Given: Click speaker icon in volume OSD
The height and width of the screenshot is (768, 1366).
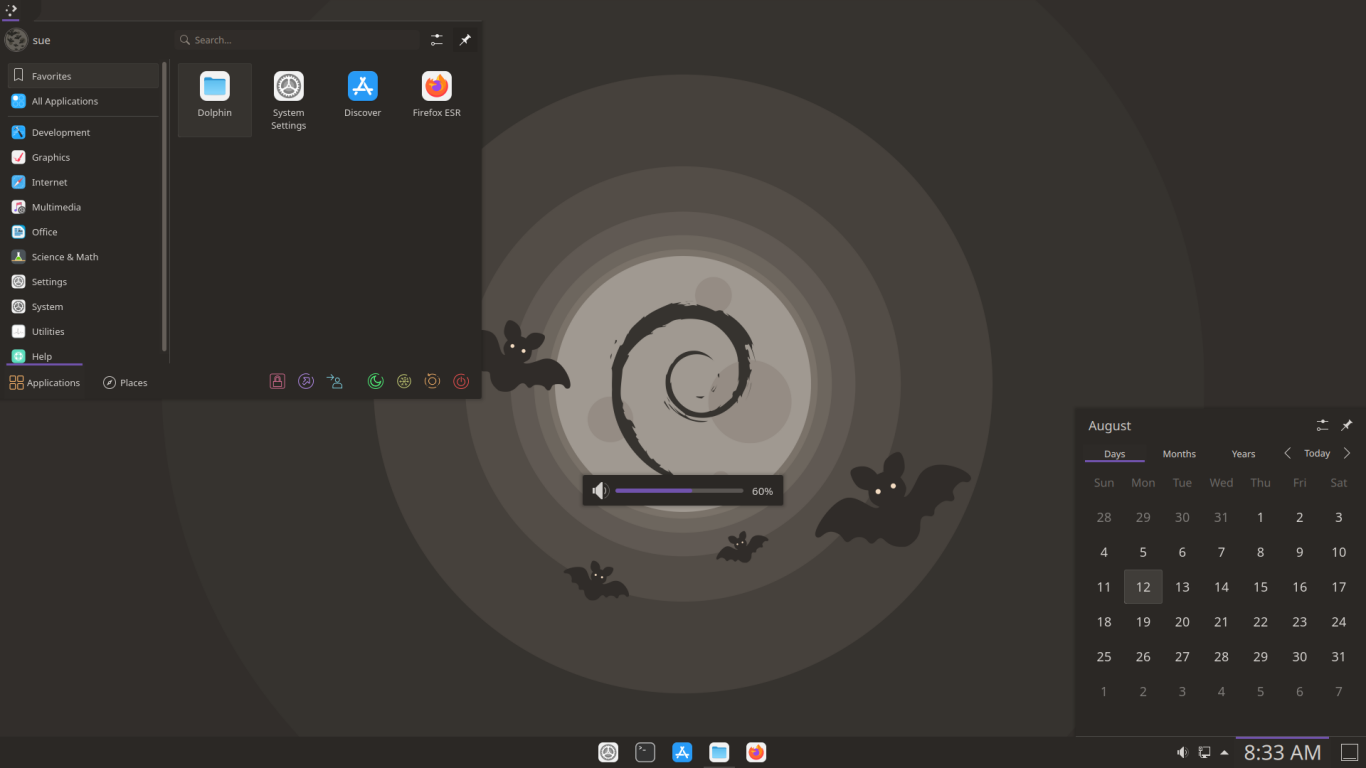Looking at the screenshot, I should [599, 491].
